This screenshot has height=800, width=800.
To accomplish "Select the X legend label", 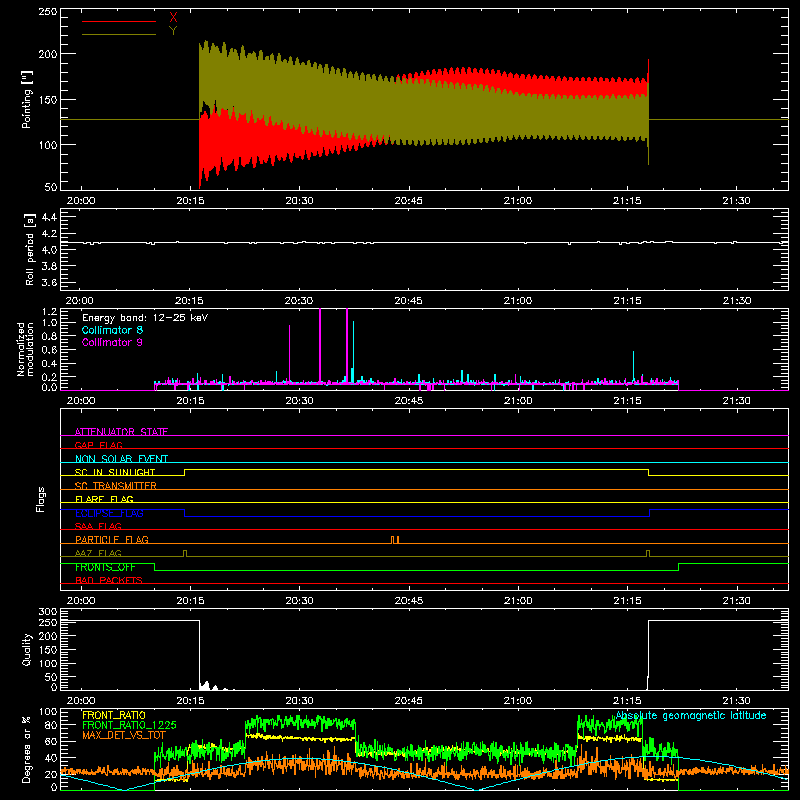I will click(173, 18).
